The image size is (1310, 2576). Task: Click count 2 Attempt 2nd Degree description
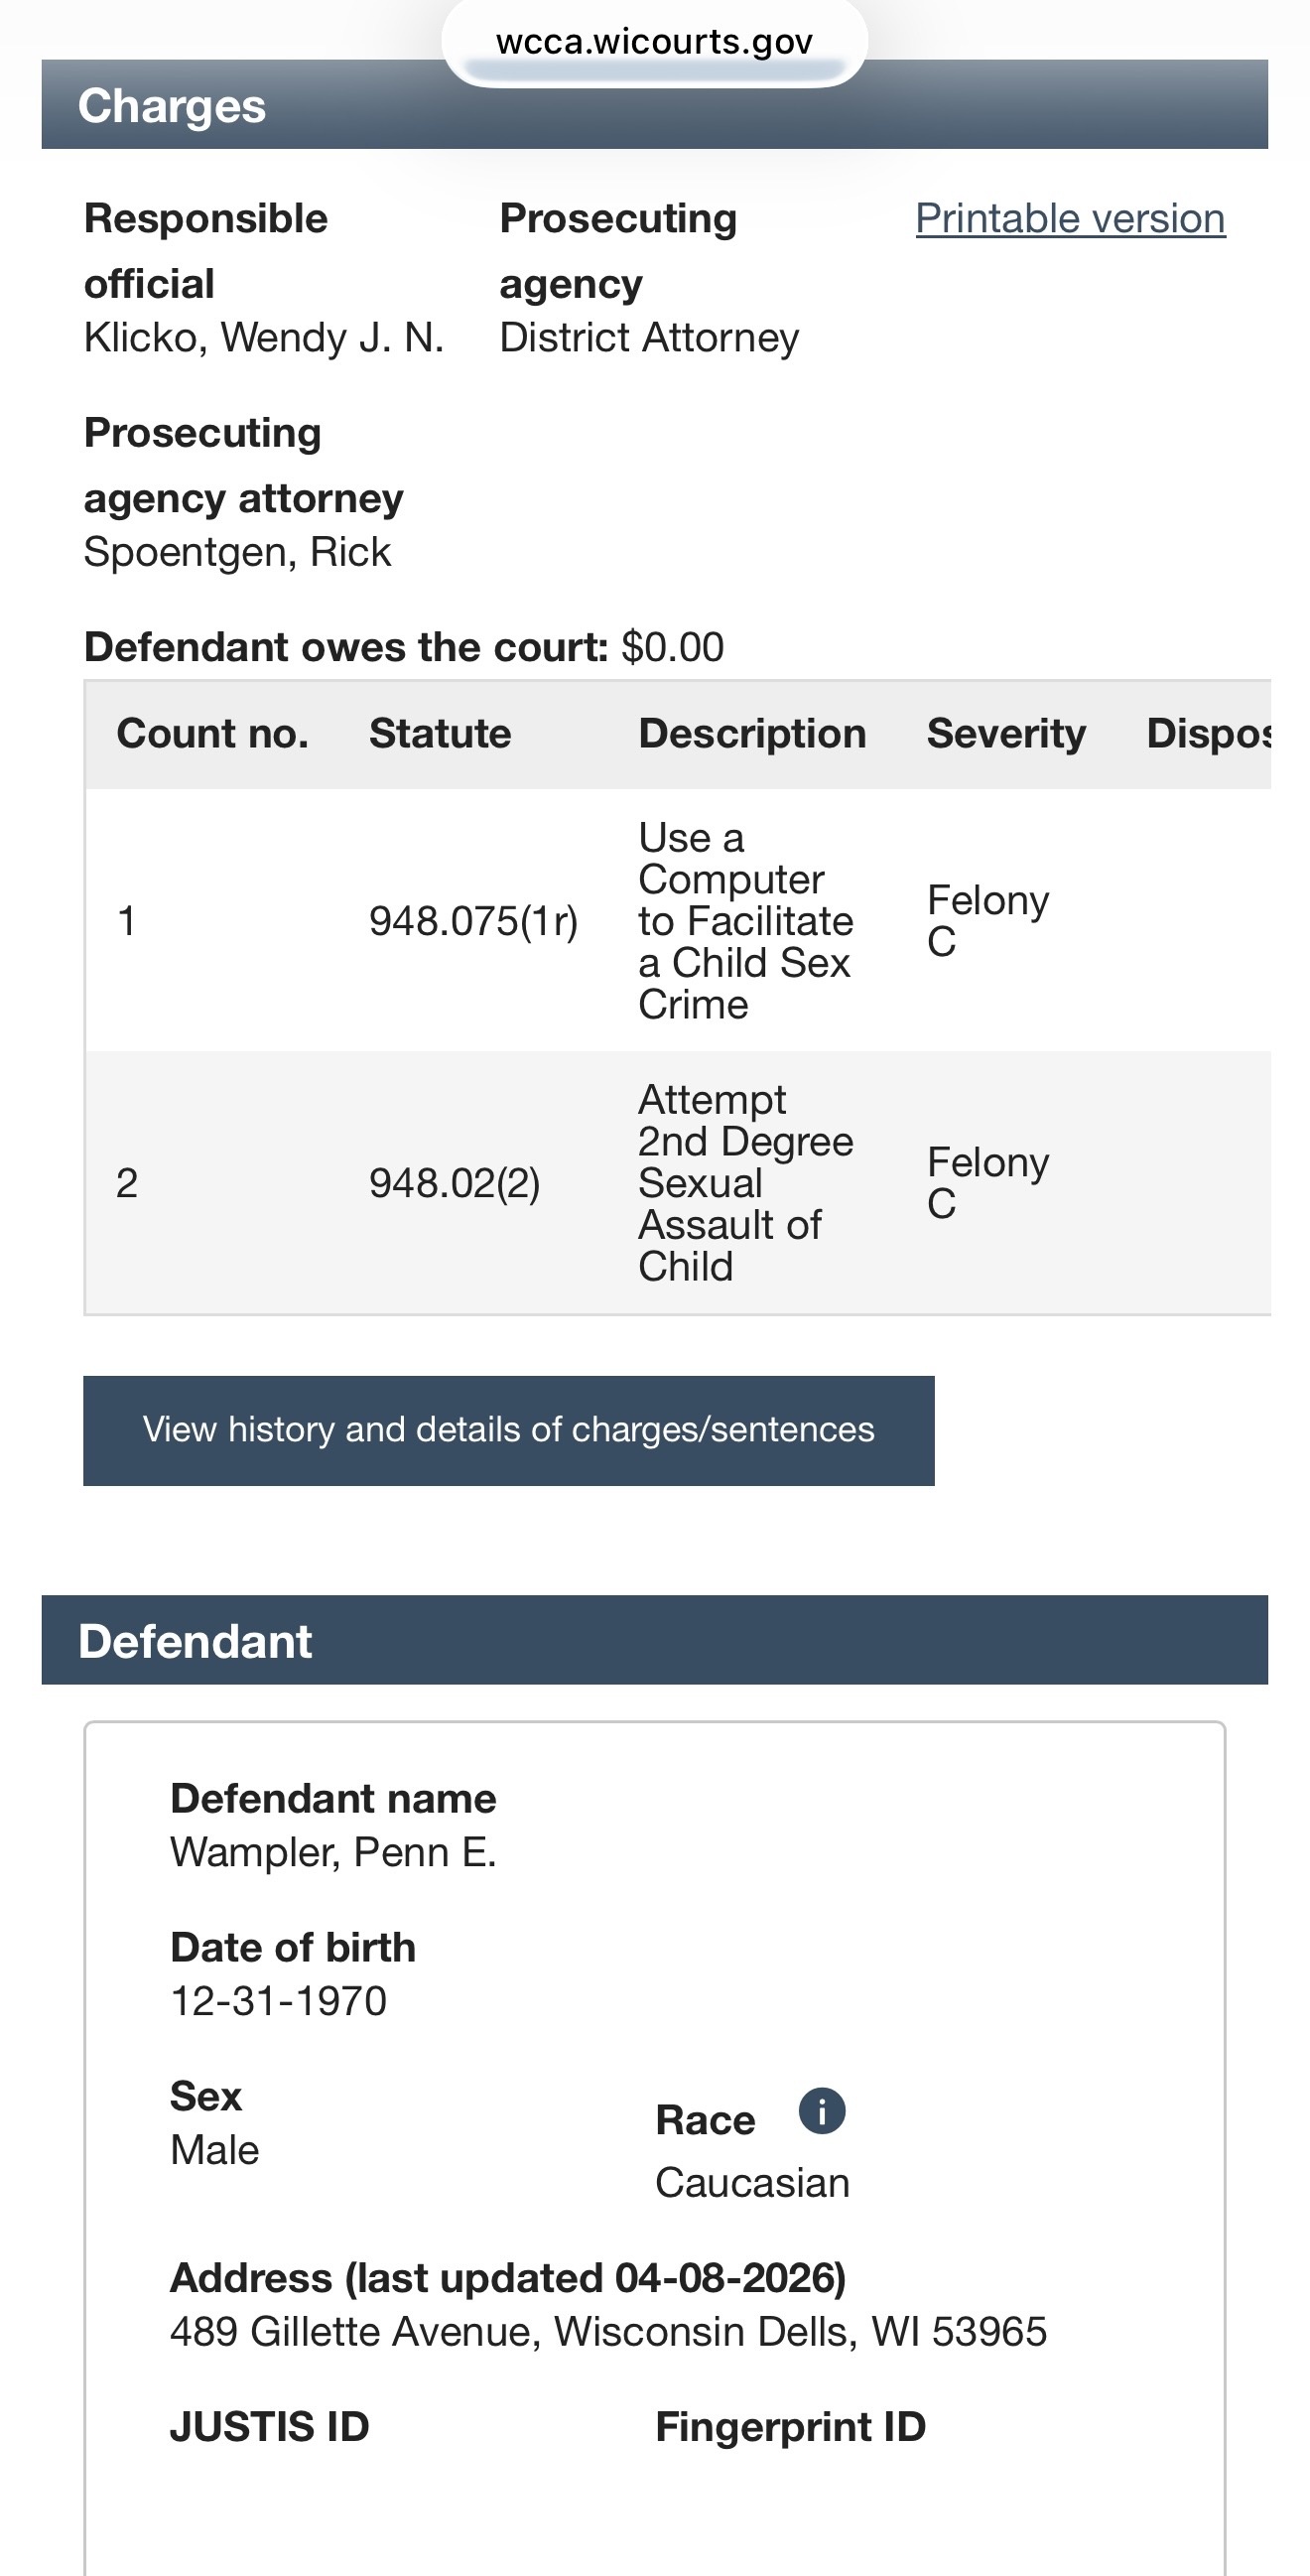pyautogui.click(x=746, y=1183)
